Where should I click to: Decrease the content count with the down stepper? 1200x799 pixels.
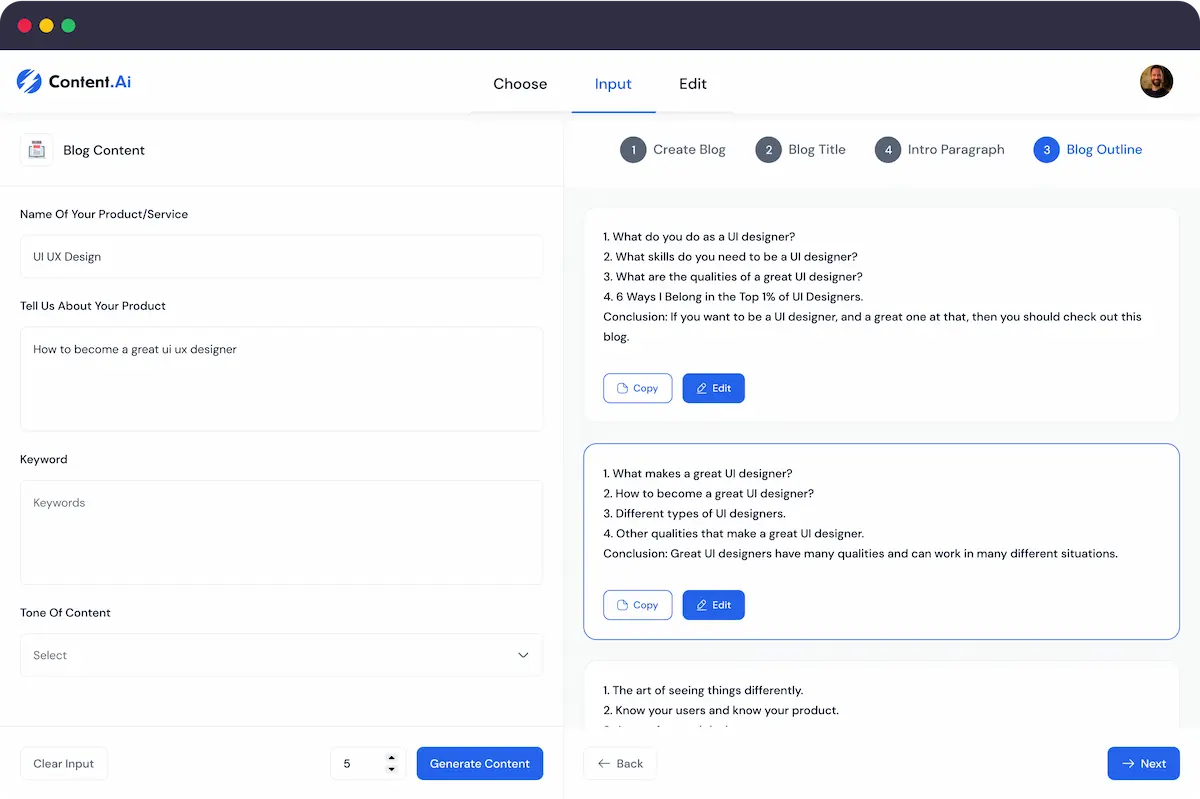391,769
